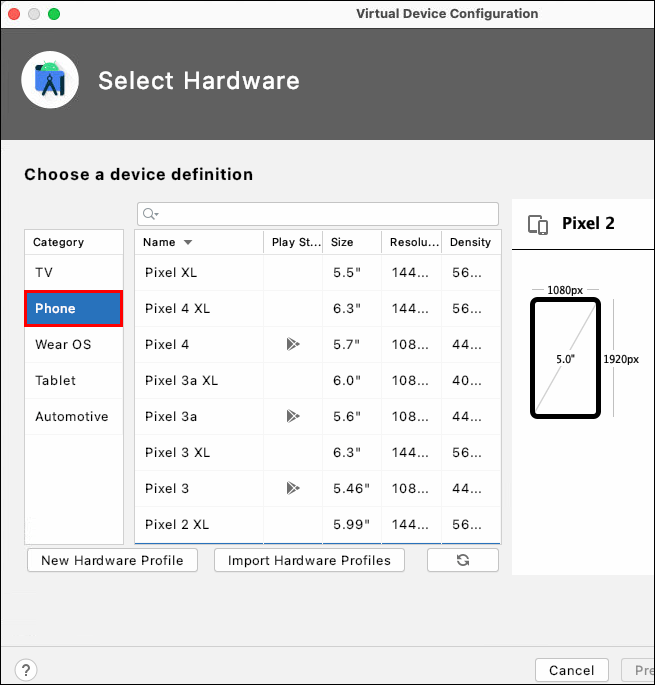Select the Automotive category
The image size is (655, 685).
pyautogui.click(x=74, y=416)
